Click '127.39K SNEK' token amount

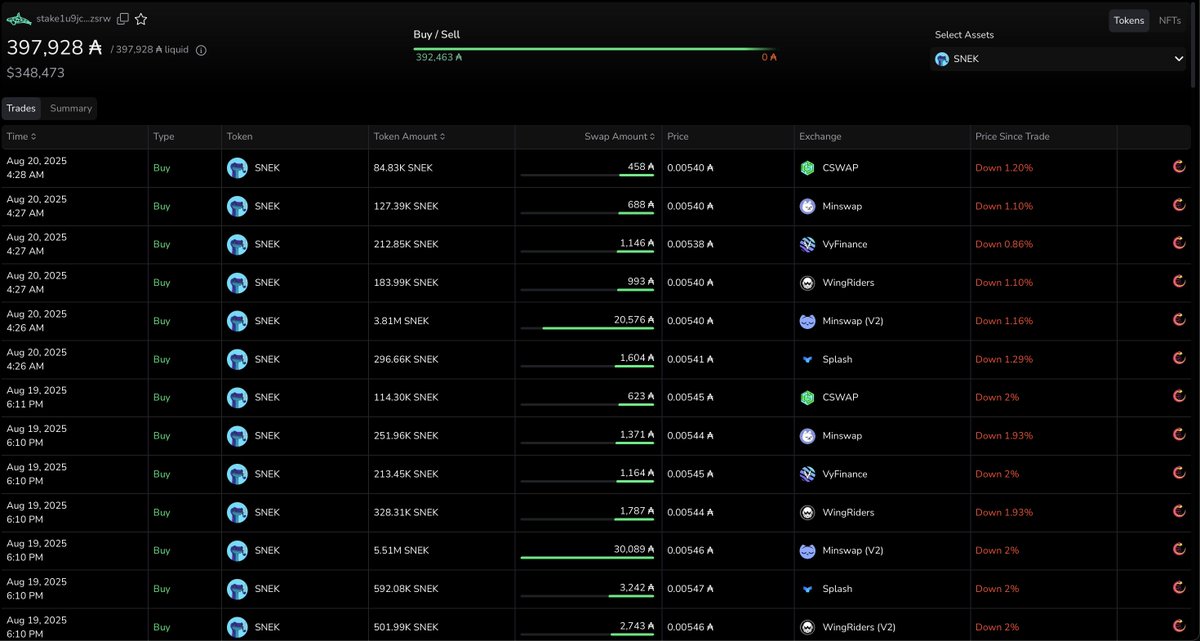pos(406,206)
